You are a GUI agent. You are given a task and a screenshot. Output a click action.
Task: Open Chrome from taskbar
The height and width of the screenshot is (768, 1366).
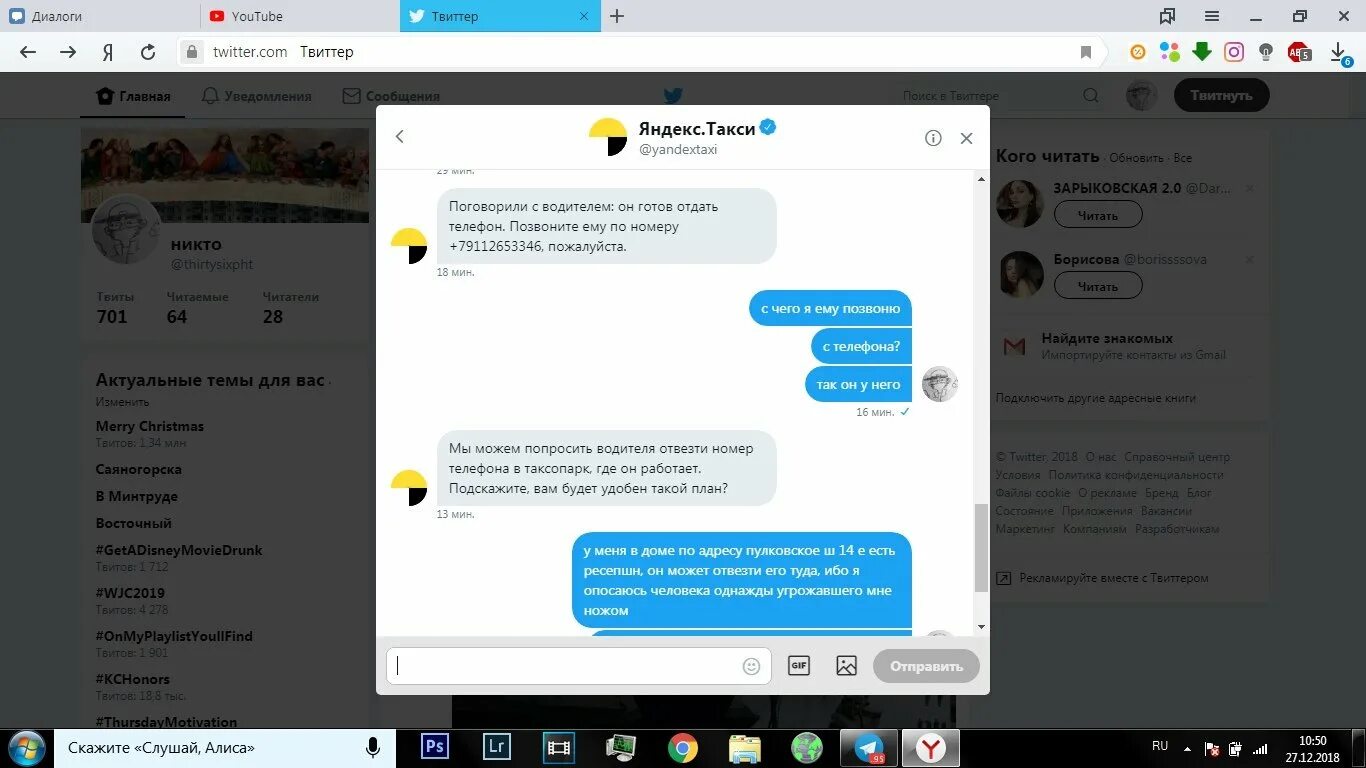point(683,747)
